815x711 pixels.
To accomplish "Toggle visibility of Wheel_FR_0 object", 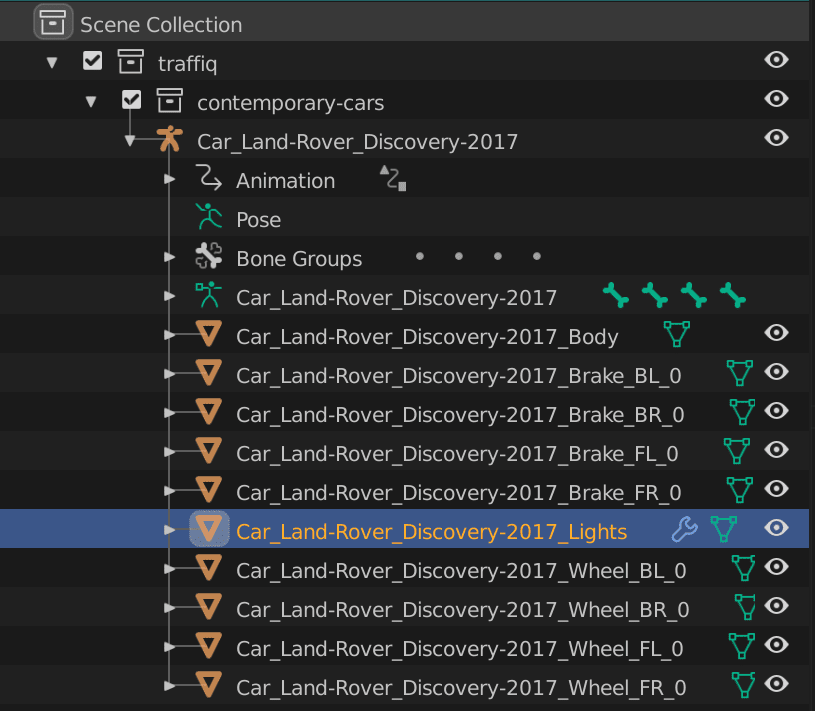I will click(x=776, y=684).
